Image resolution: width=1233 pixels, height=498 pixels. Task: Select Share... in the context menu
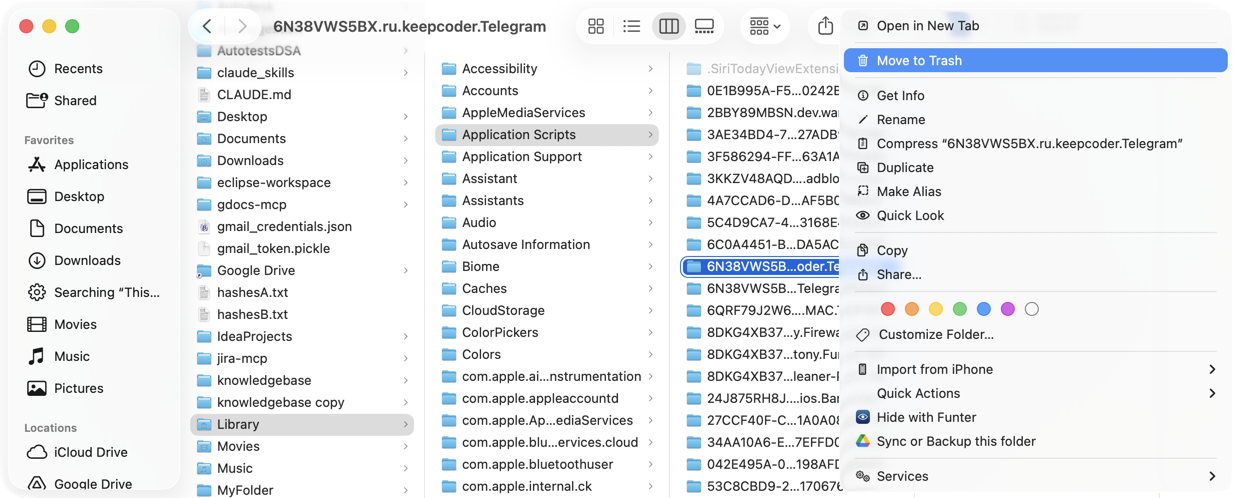pyautogui.click(x=1035, y=275)
